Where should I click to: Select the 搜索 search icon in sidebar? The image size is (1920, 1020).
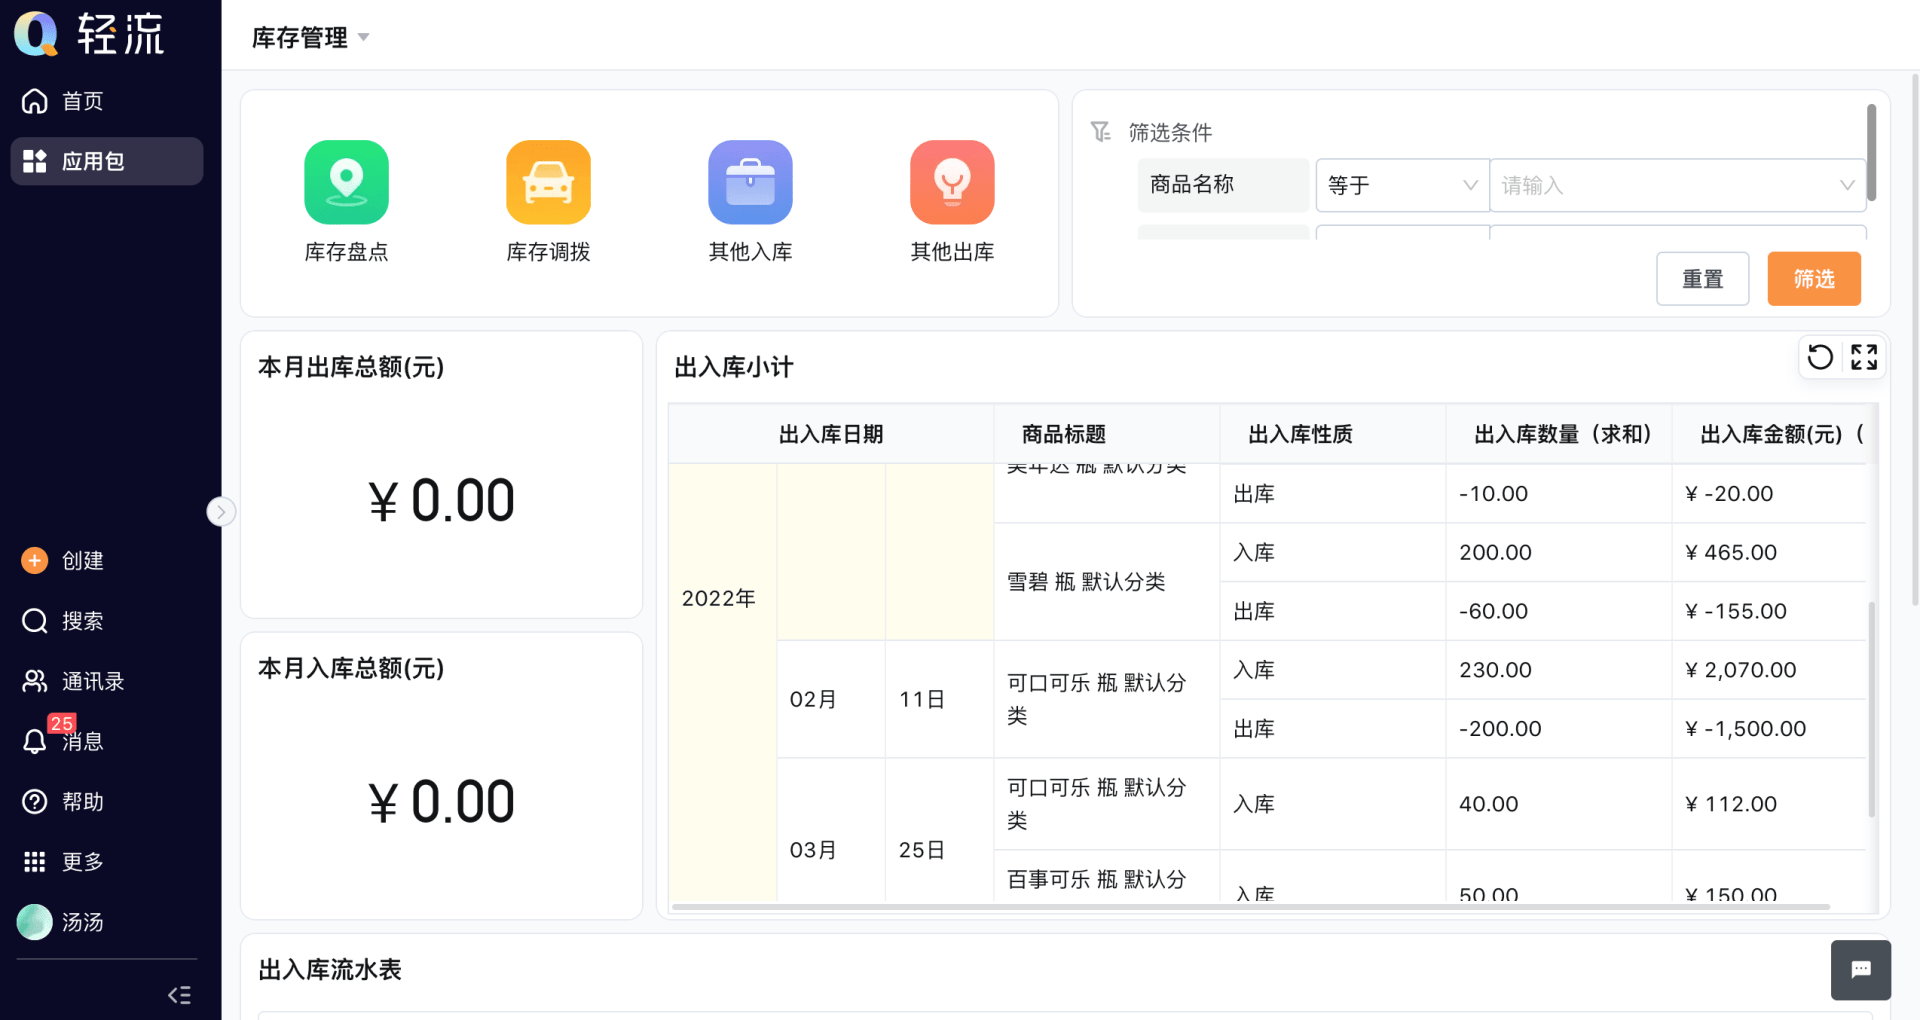[33, 620]
